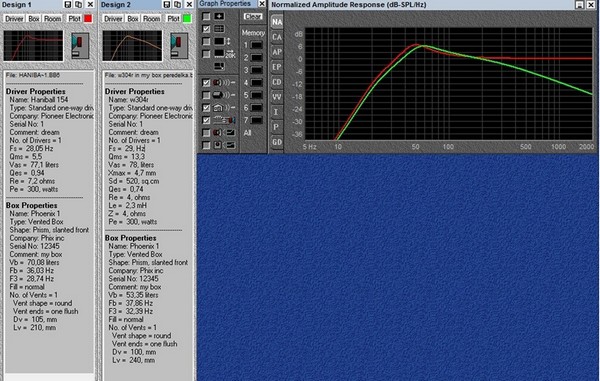Viewport: 600px width, 381px height.
Task: Select memory slot 6 swatch
Action: click(256, 108)
